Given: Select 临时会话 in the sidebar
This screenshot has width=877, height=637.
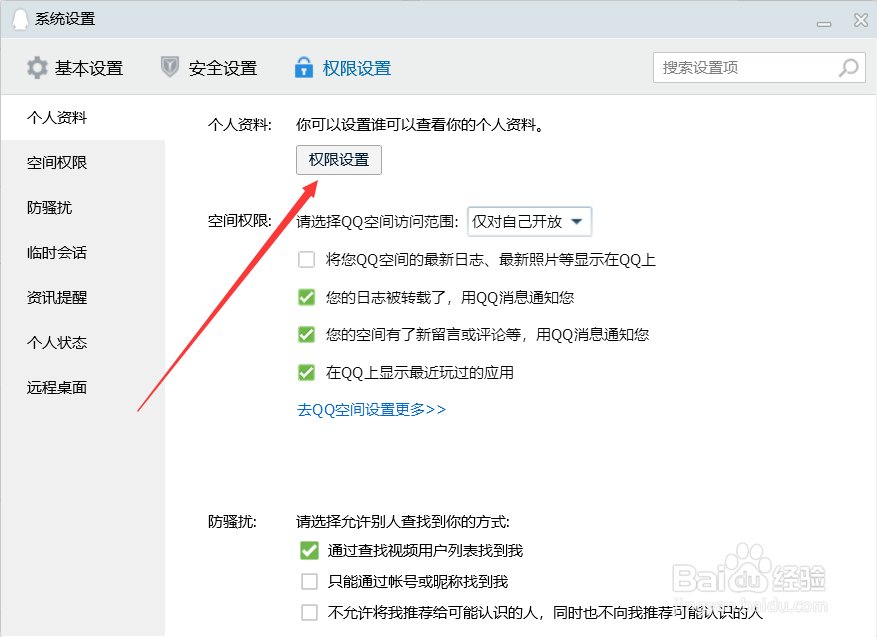Looking at the screenshot, I should click(55, 252).
